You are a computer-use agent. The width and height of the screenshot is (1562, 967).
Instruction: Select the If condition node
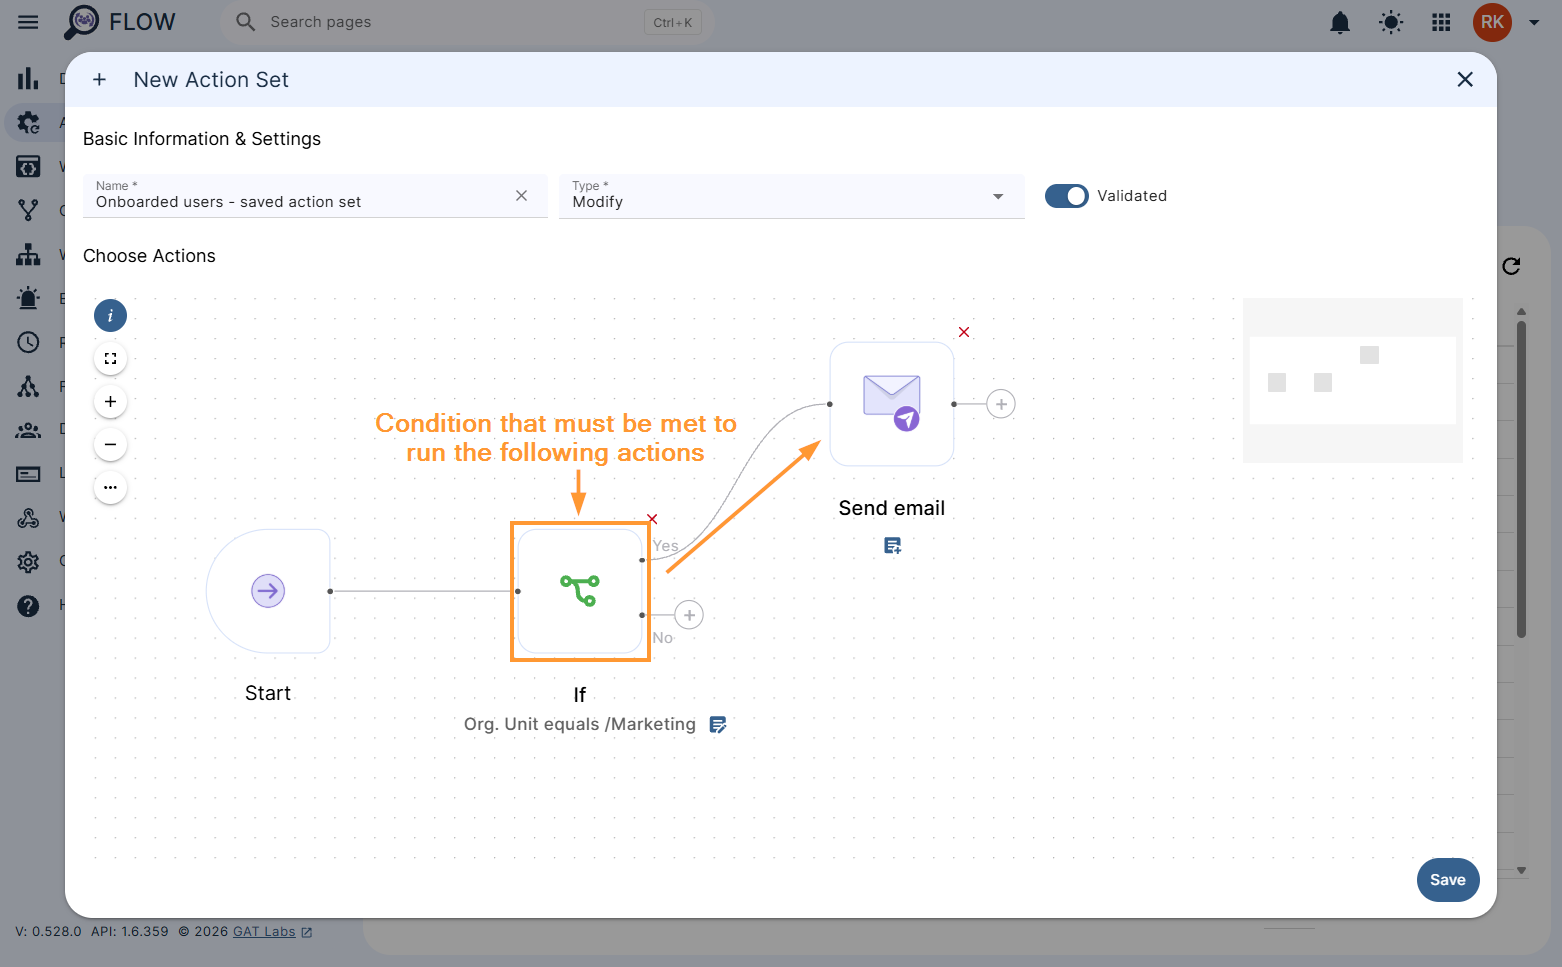(x=580, y=591)
